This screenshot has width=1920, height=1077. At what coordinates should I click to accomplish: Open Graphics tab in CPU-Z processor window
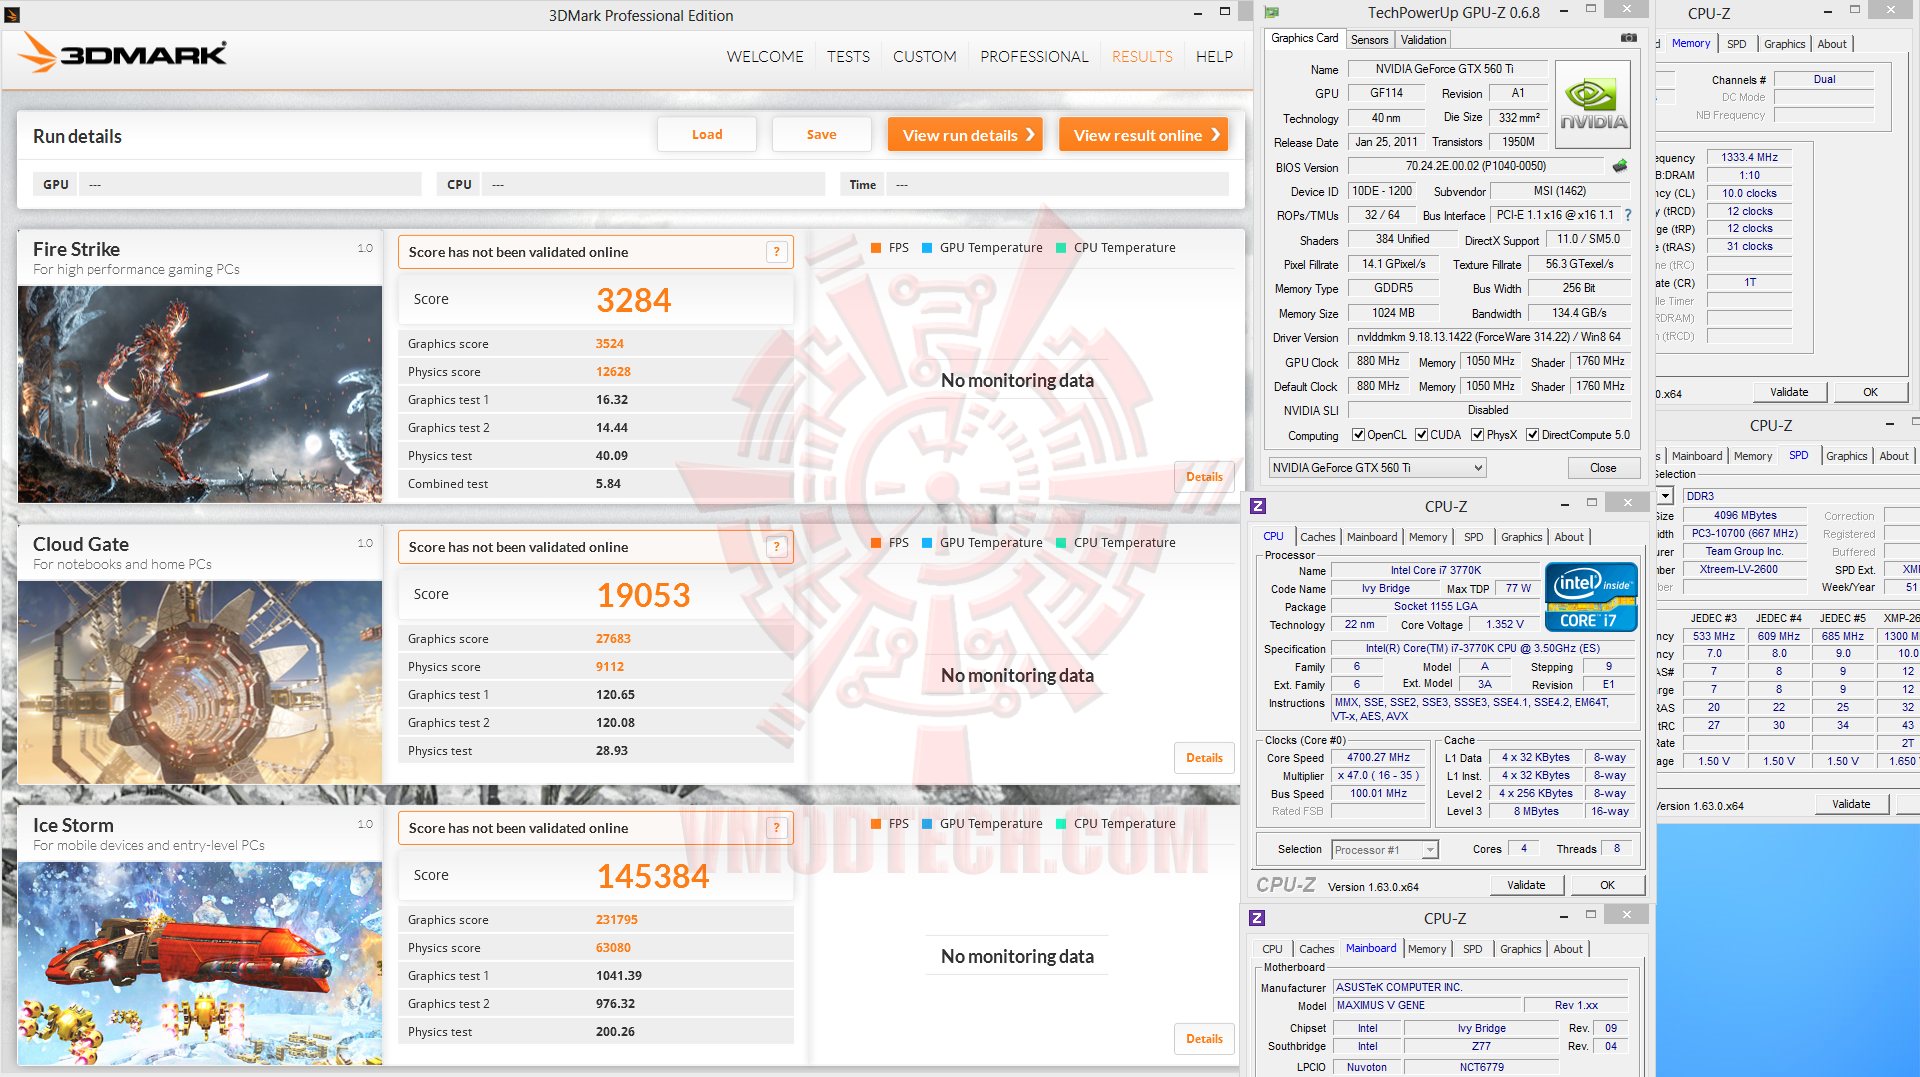pos(1521,537)
